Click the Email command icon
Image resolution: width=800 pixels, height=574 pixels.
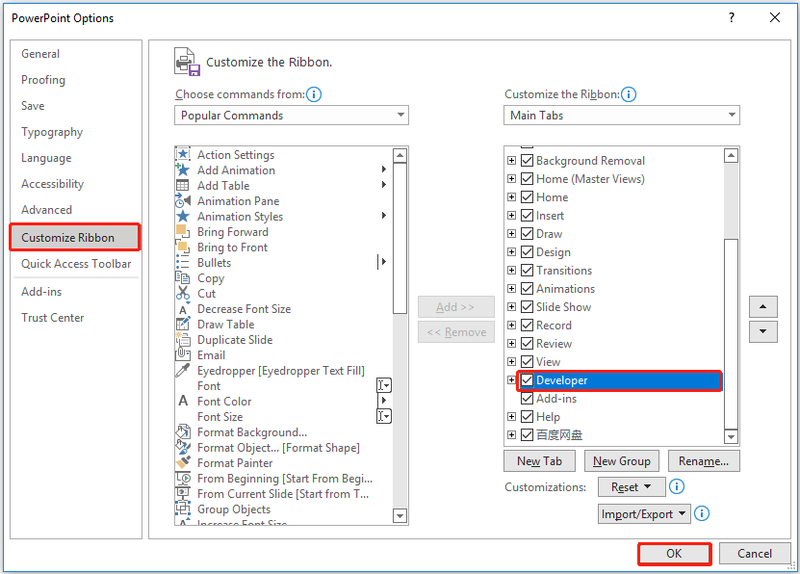[183, 355]
